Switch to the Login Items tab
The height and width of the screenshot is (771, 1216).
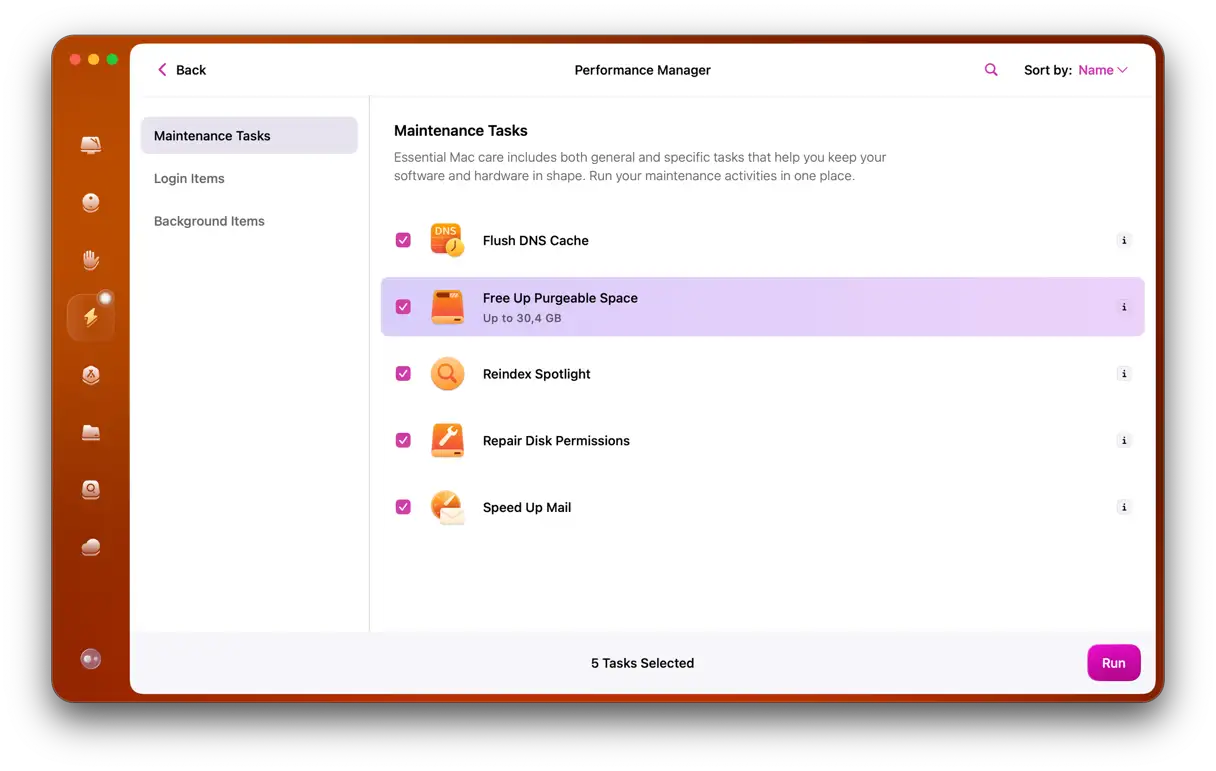(189, 179)
